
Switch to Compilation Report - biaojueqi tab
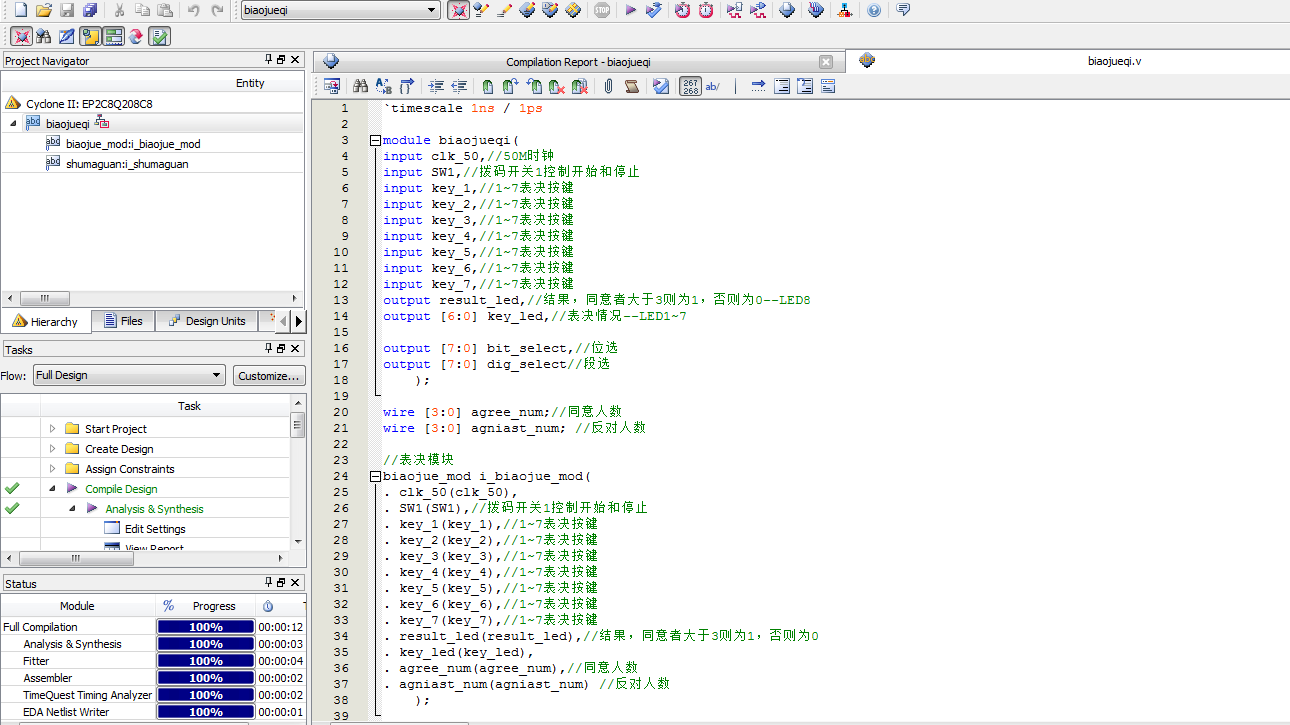(578, 62)
